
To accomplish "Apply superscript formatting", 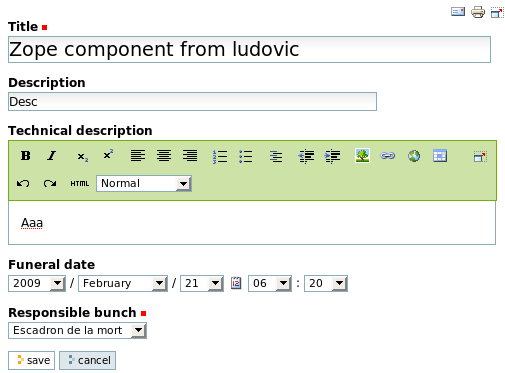I will coord(108,155).
